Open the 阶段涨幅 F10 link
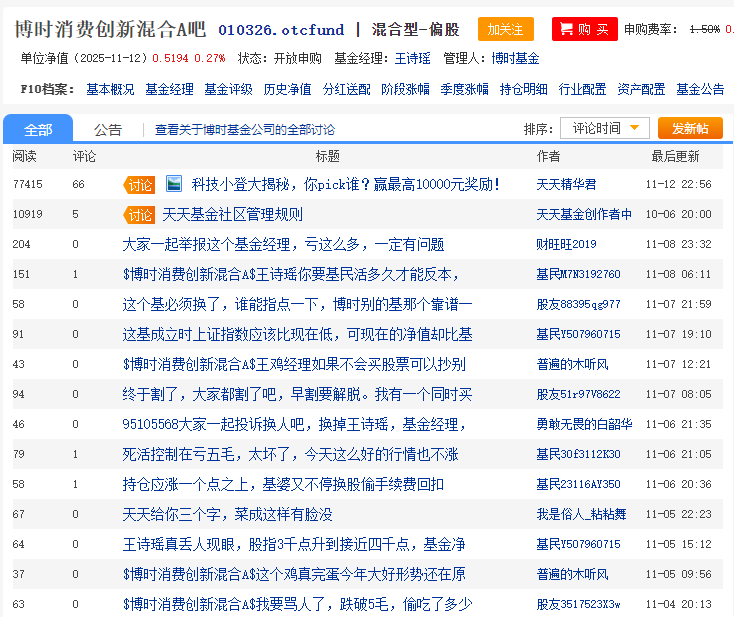 405,89
